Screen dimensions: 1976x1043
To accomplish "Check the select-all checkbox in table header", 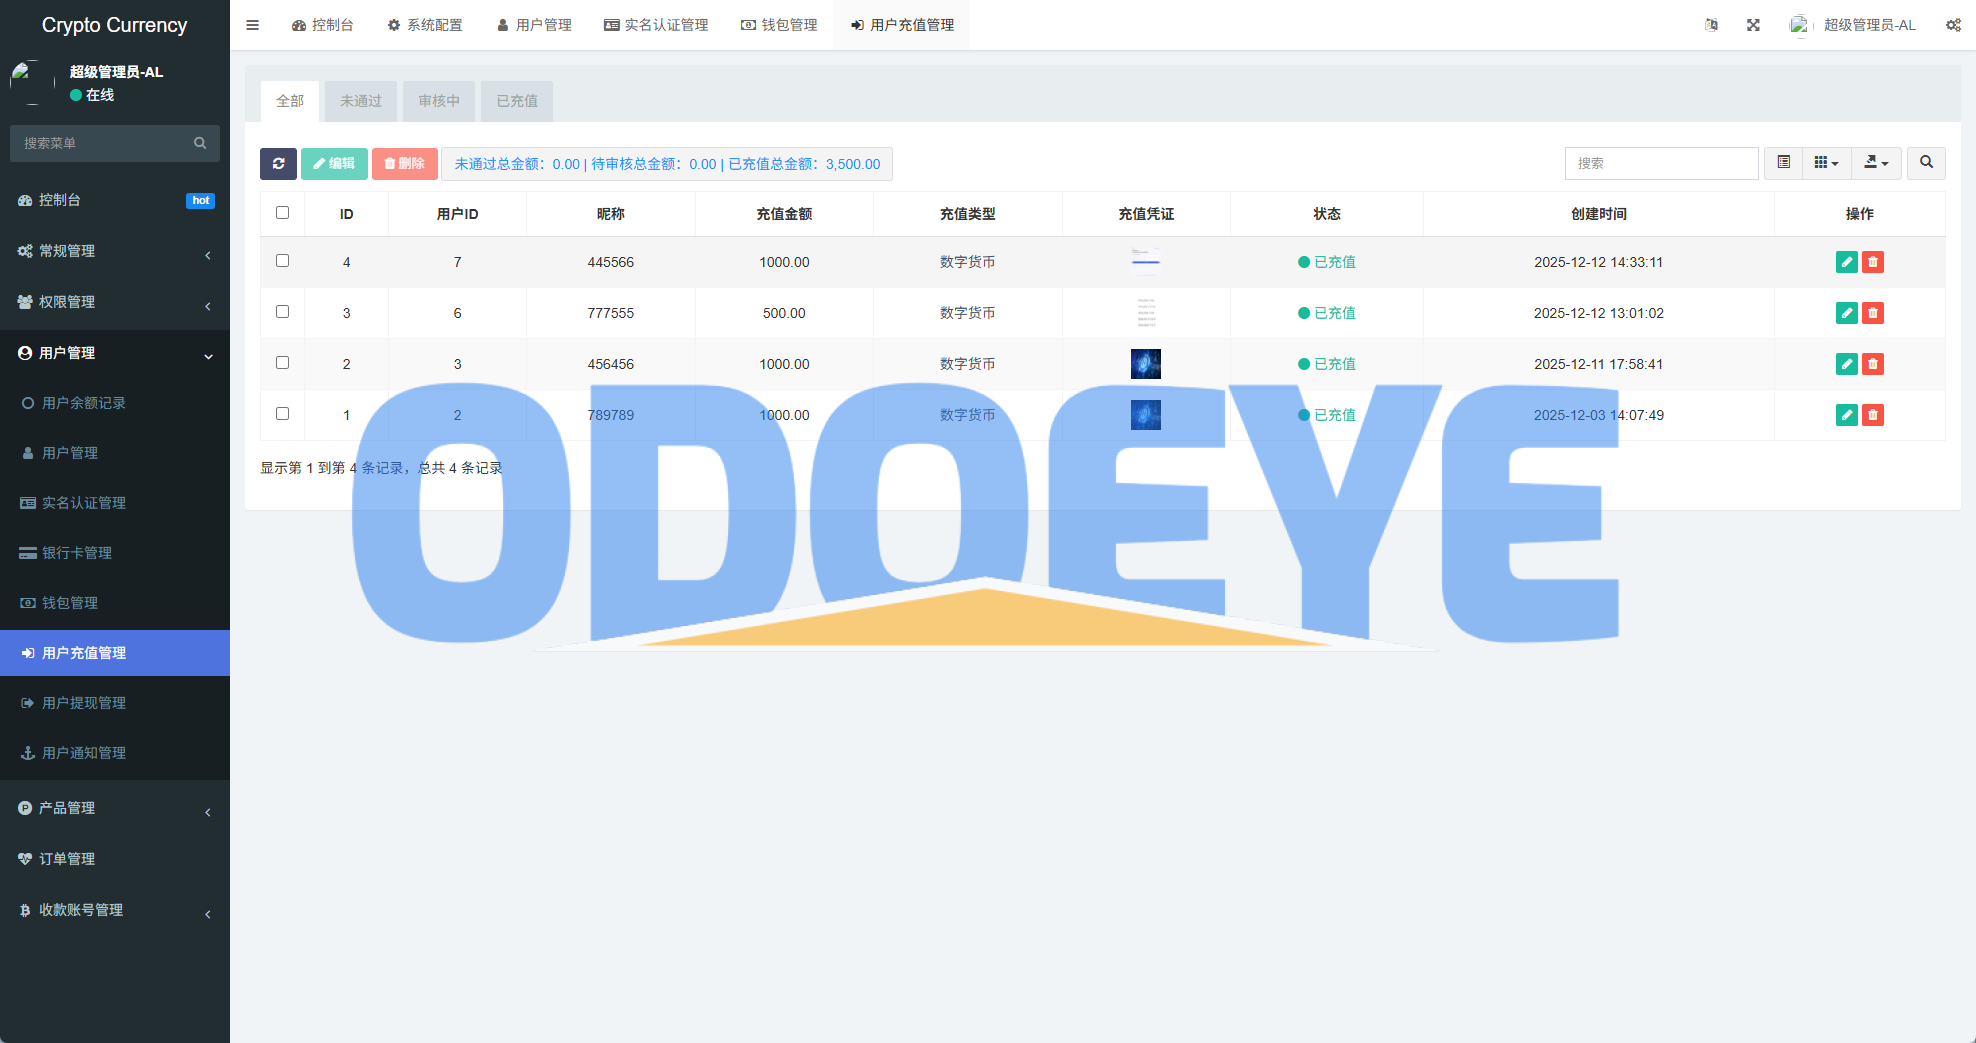I will tap(282, 213).
